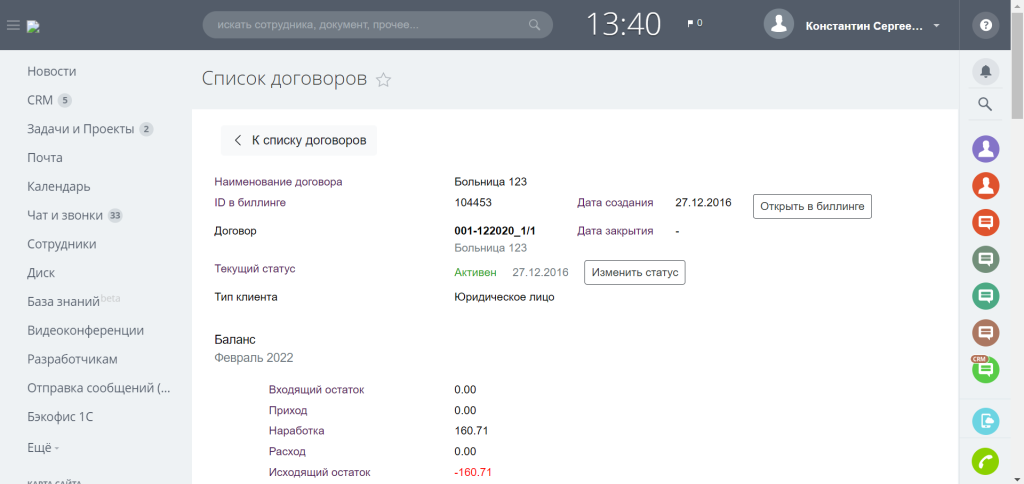
Task: Expand the user name dropdown arrow
Action: coord(936,26)
